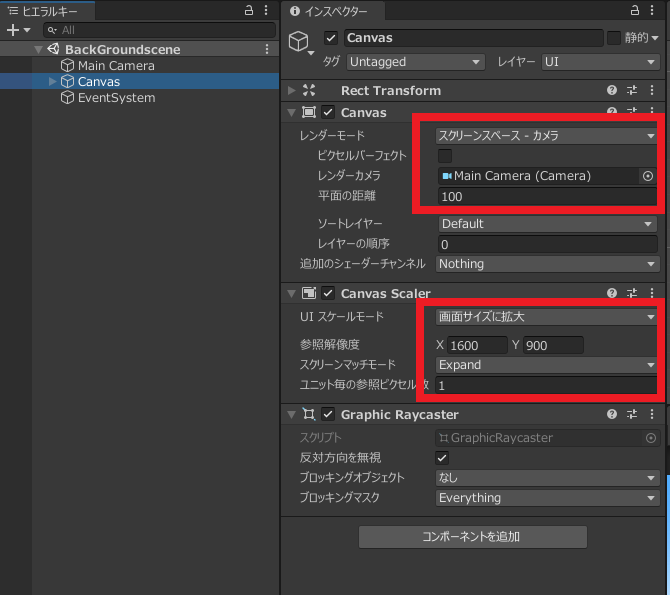The image size is (670, 595).
Task: Open Canvas Scaler preset settings
Action: [632, 293]
